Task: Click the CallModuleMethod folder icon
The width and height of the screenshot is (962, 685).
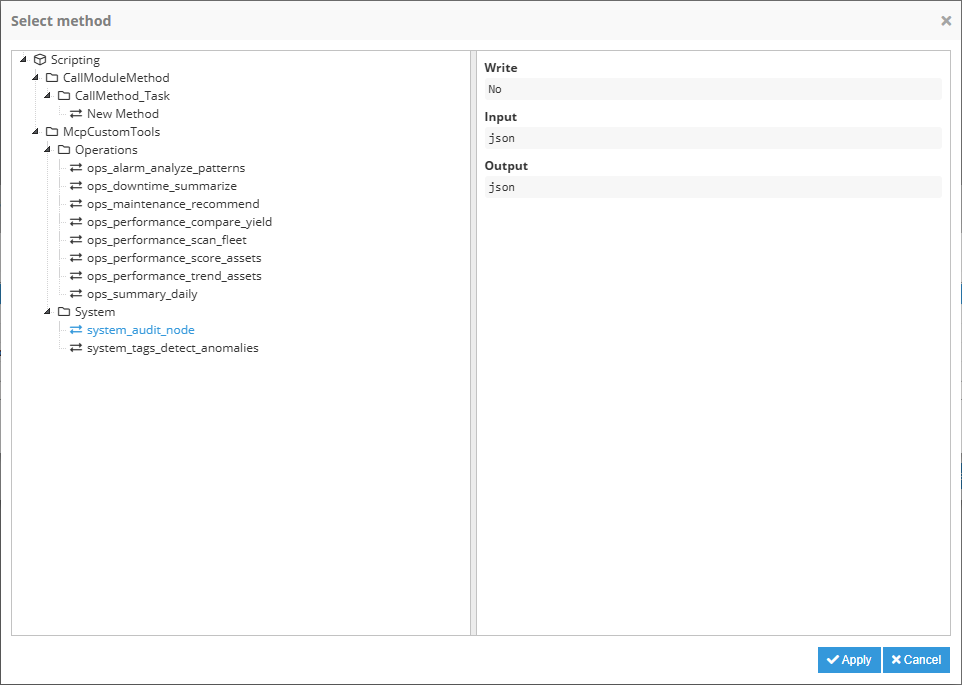Action: coord(52,78)
